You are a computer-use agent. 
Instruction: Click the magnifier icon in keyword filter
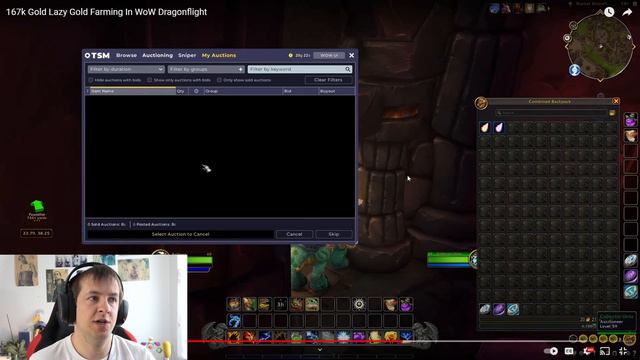coord(348,69)
